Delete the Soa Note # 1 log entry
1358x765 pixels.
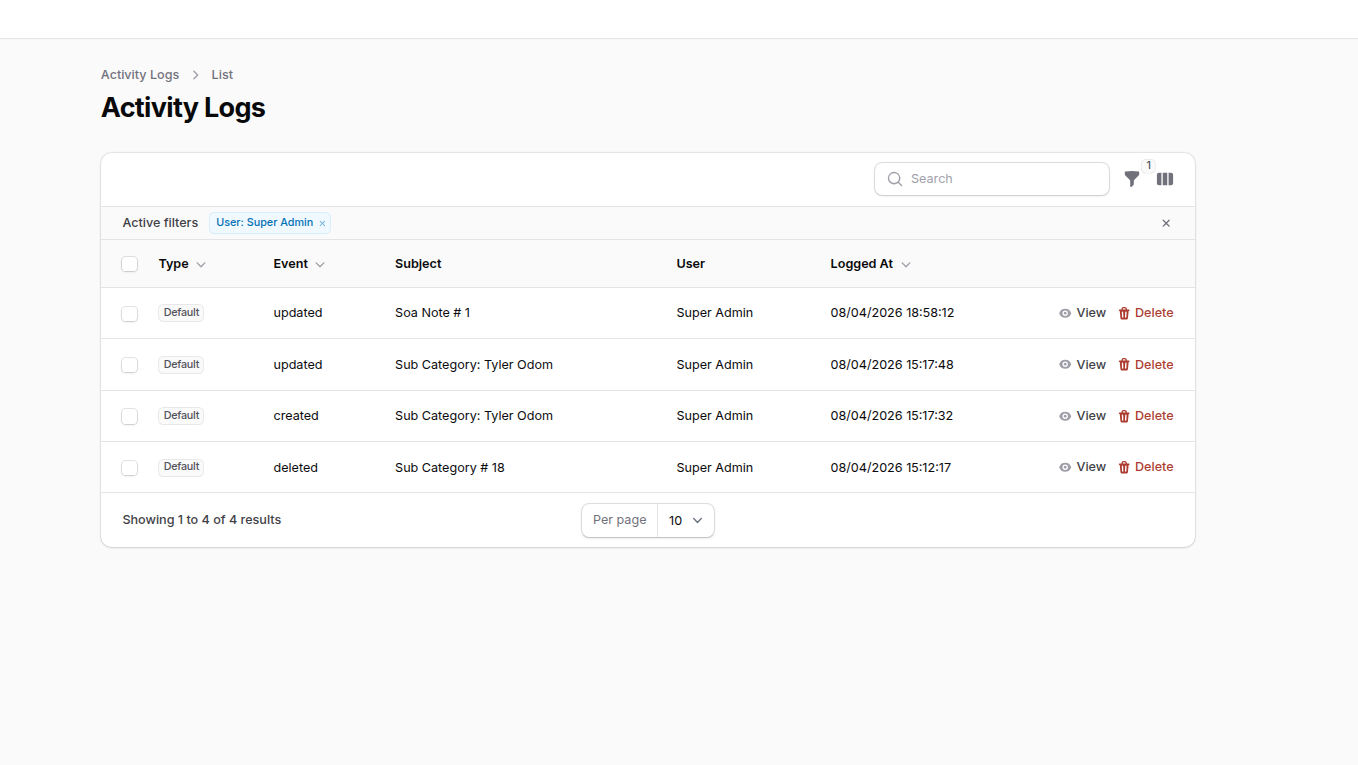[1155, 312]
